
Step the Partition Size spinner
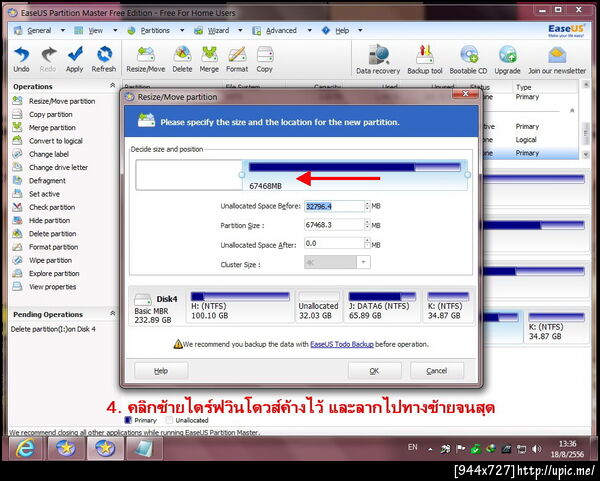tap(367, 225)
